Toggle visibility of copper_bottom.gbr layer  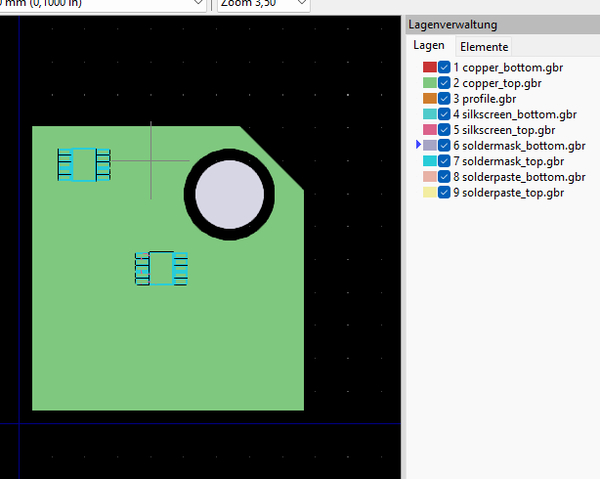pyautogui.click(x=444, y=67)
